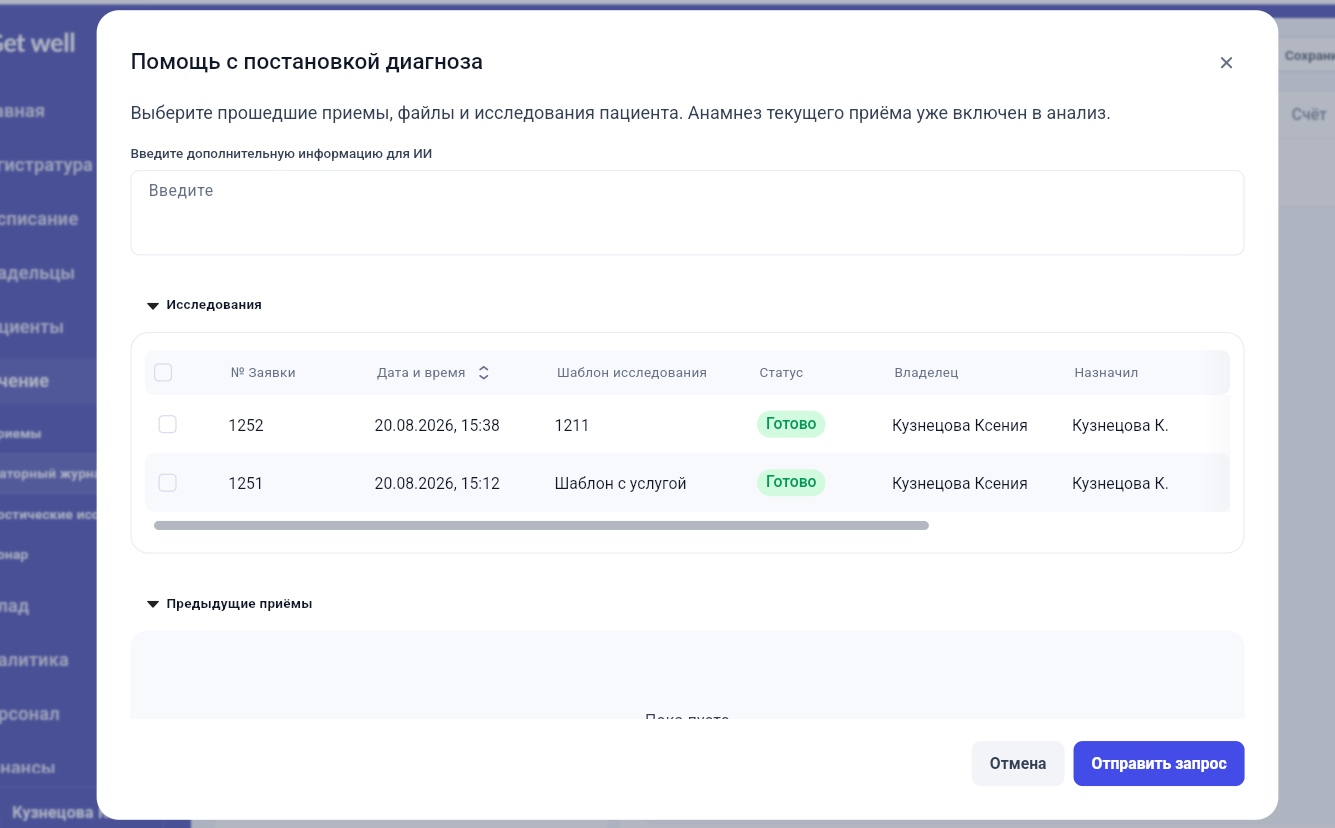Close the diagnosis help dialog
This screenshot has height=828, width=1335.
click(x=1226, y=63)
